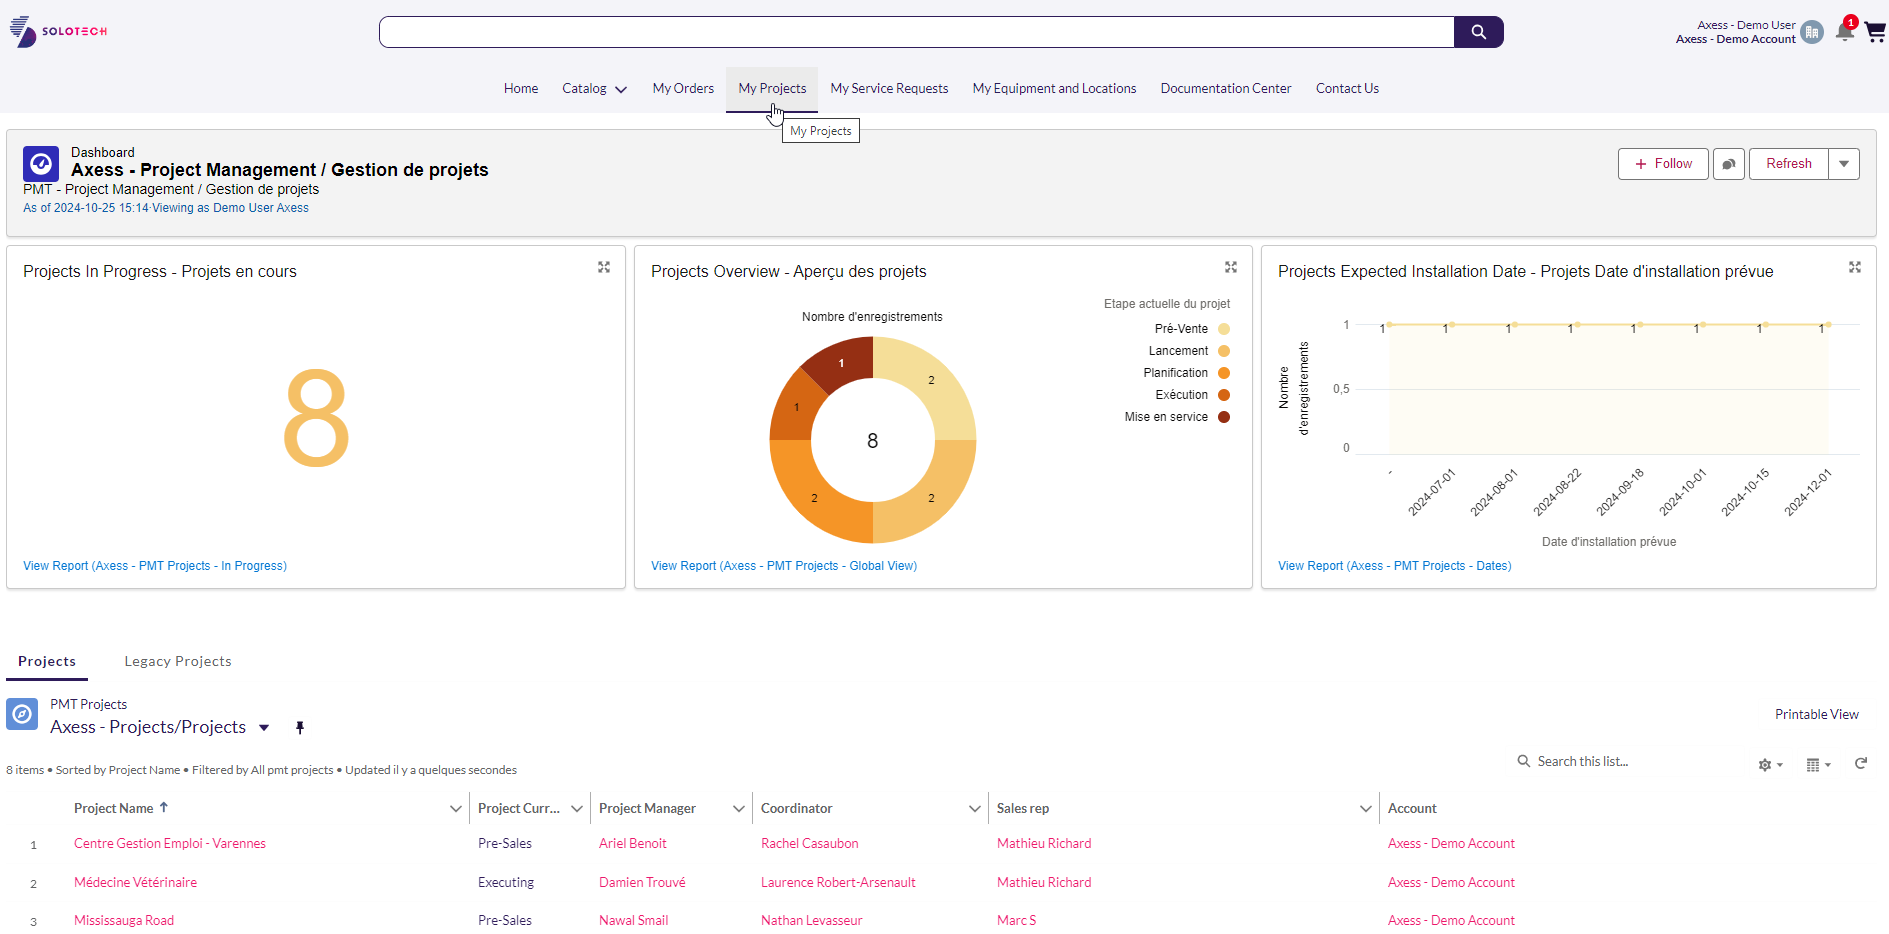Open My Orders page
Image resolution: width=1889 pixels, height=934 pixels.
683,89
